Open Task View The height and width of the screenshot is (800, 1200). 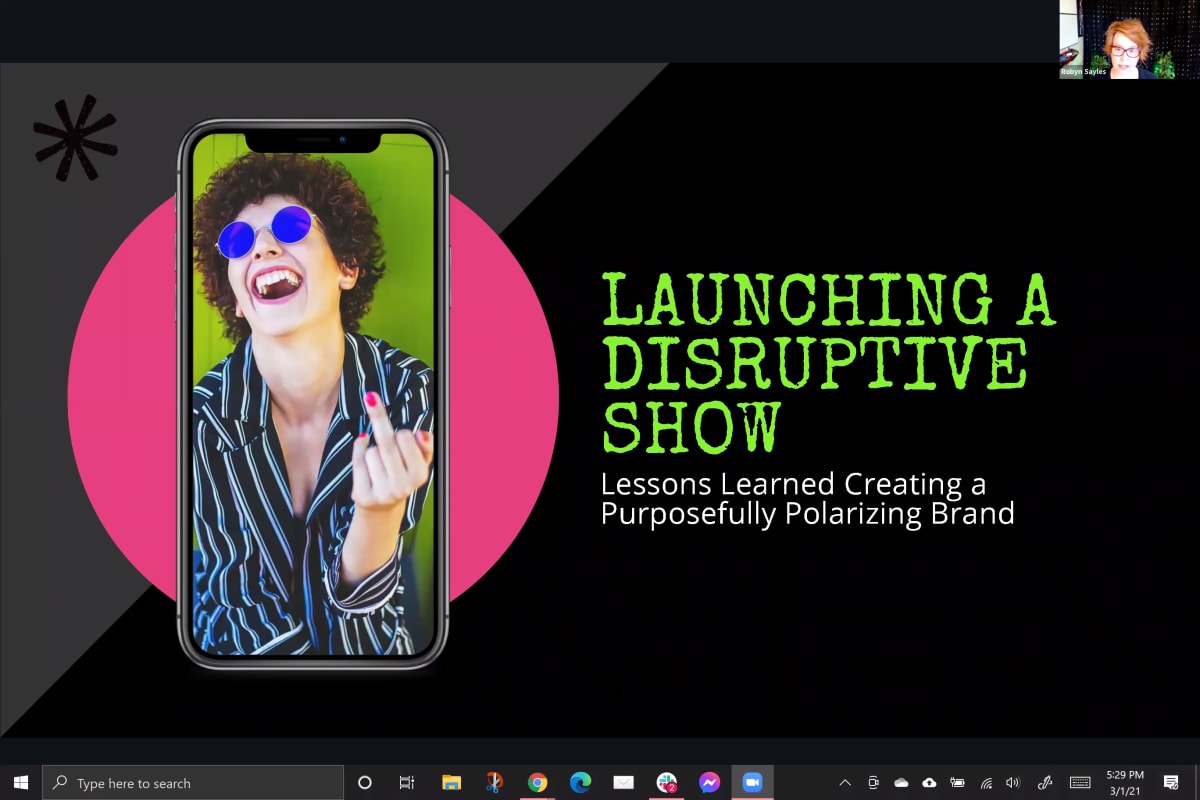tap(406, 782)
